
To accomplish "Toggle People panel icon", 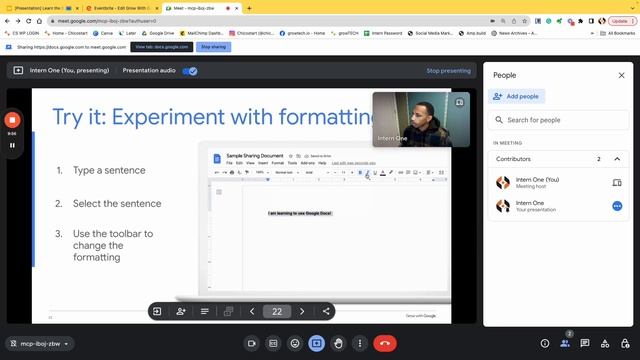I will click(565, 344).
